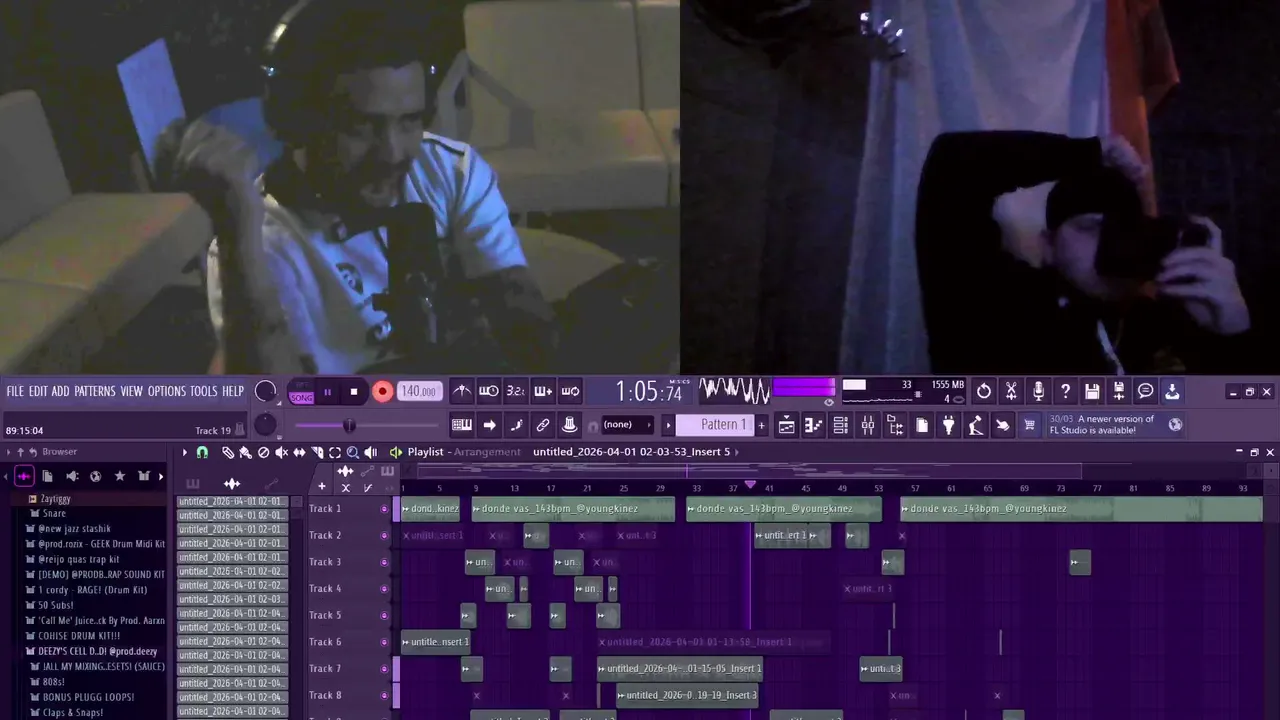Open the OPTIONS menu
This screenshot has width=1280, height=720.
pos(167,391)
